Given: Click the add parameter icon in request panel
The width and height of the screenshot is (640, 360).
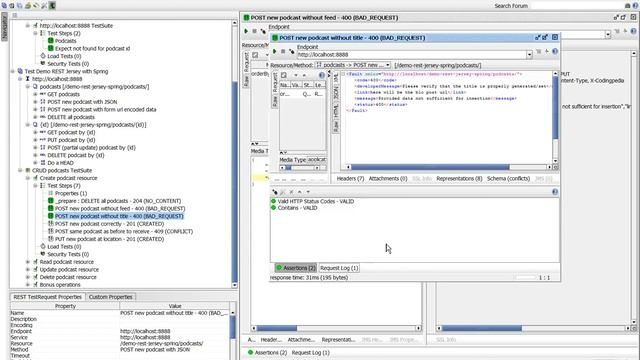Looking at the screenshot, I should pos(284,75).
